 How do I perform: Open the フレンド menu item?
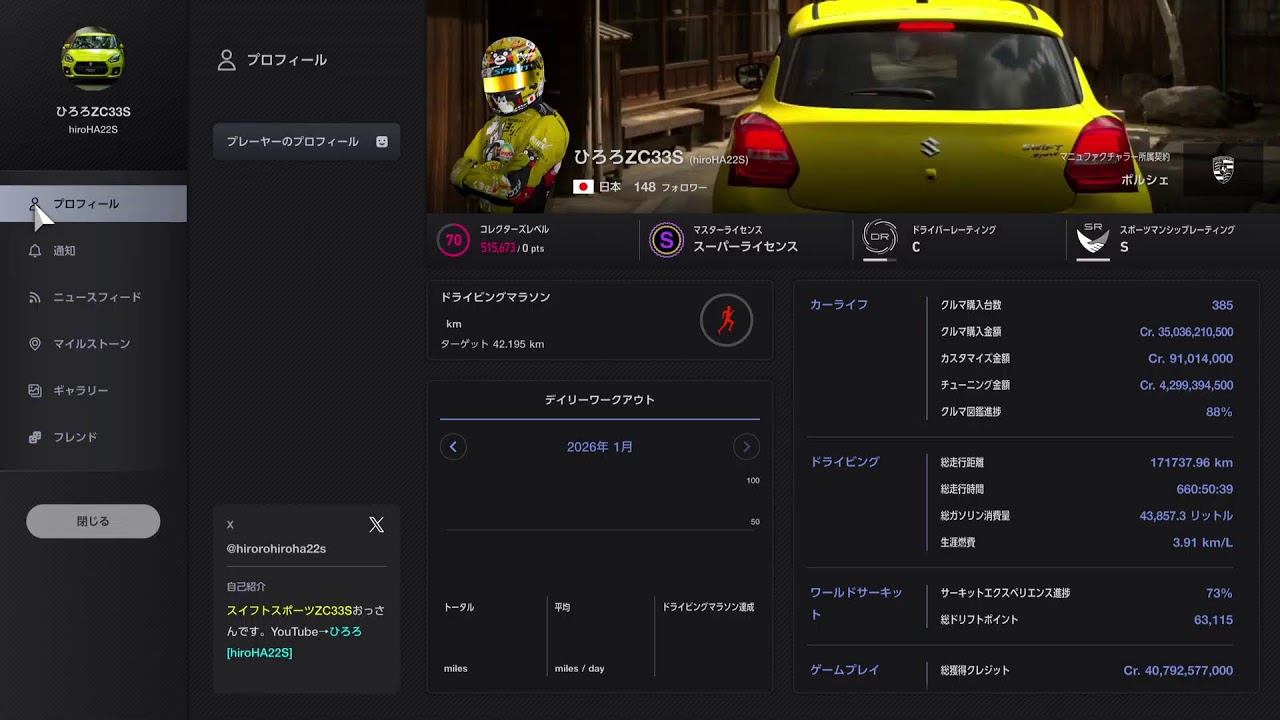(x=93, y=437)
